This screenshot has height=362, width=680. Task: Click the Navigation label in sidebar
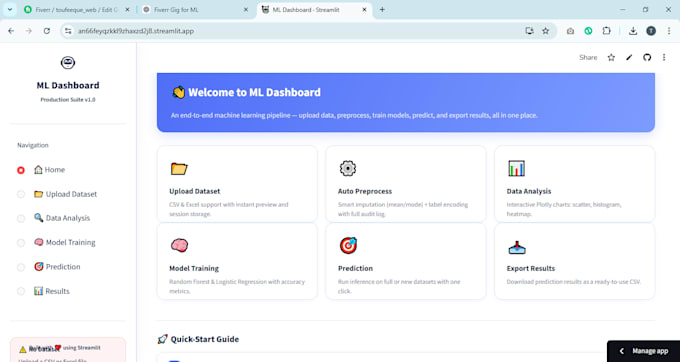pyautogui.click(x=33, y=145)
